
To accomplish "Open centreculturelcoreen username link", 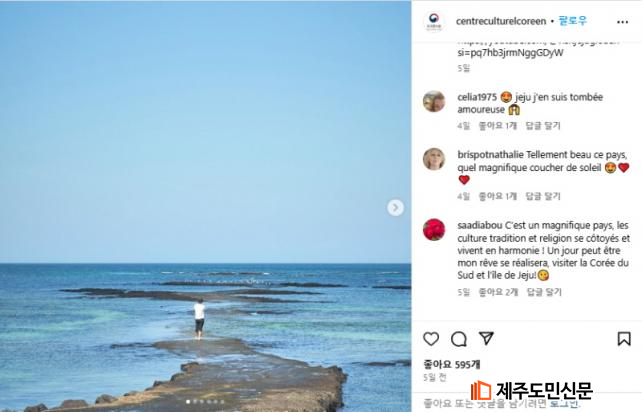I will tap(501, 21).
